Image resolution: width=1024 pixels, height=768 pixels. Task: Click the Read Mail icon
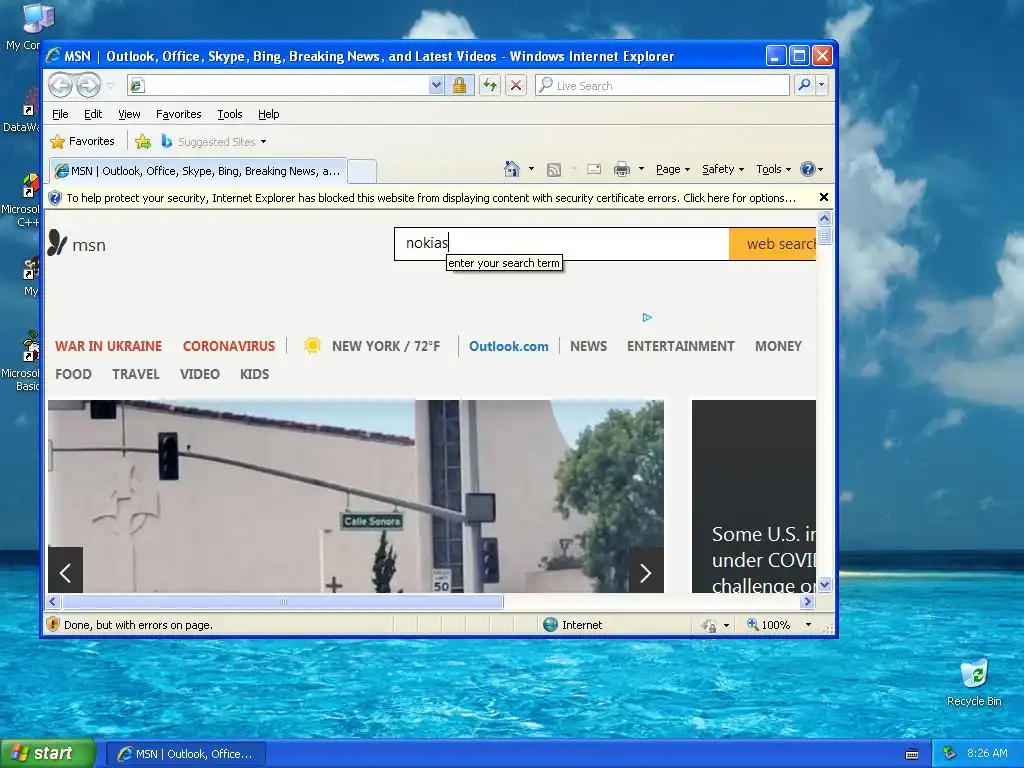click(594, 169)
